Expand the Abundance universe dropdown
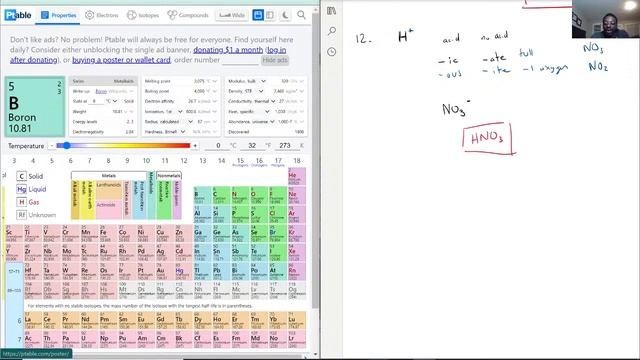The height and width of the screenshot is (360, 640). click(272, 122)
